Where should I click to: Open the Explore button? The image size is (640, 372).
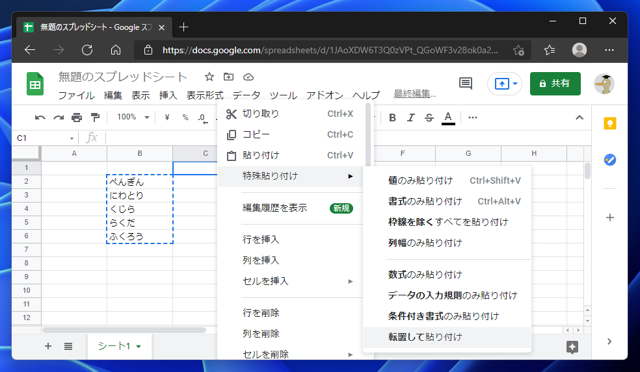[x=572, y=347]
